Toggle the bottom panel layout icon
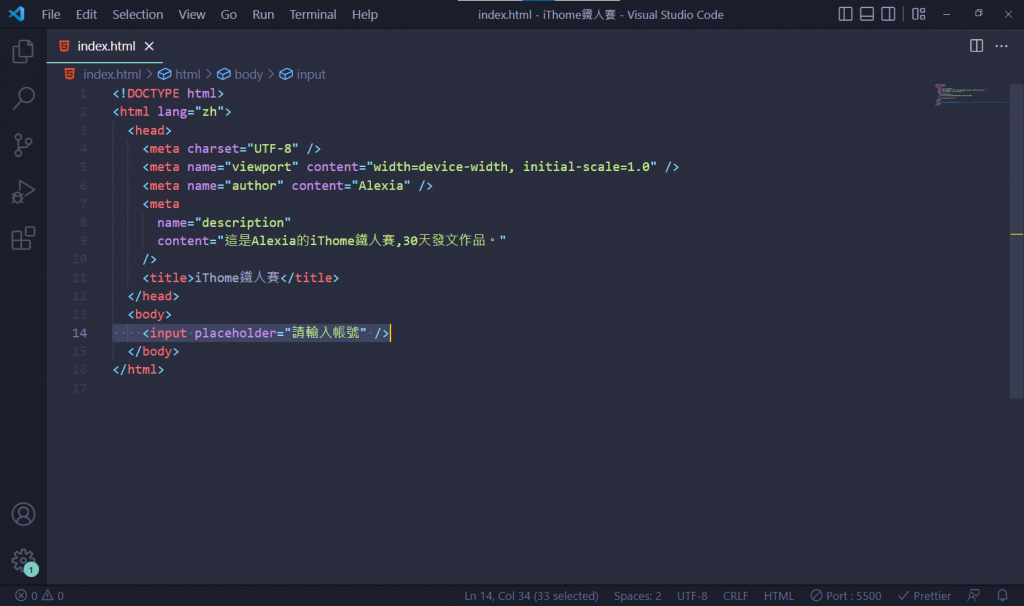This screenshot has height=606, width=1024. (867, 14)
